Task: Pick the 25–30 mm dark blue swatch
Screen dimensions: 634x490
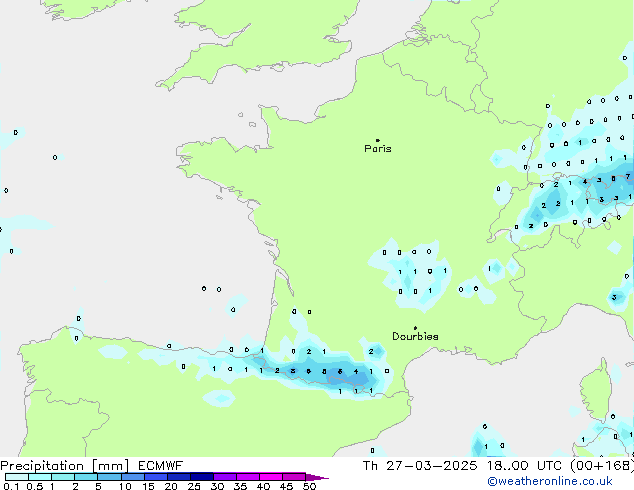Action: point(201,477)
